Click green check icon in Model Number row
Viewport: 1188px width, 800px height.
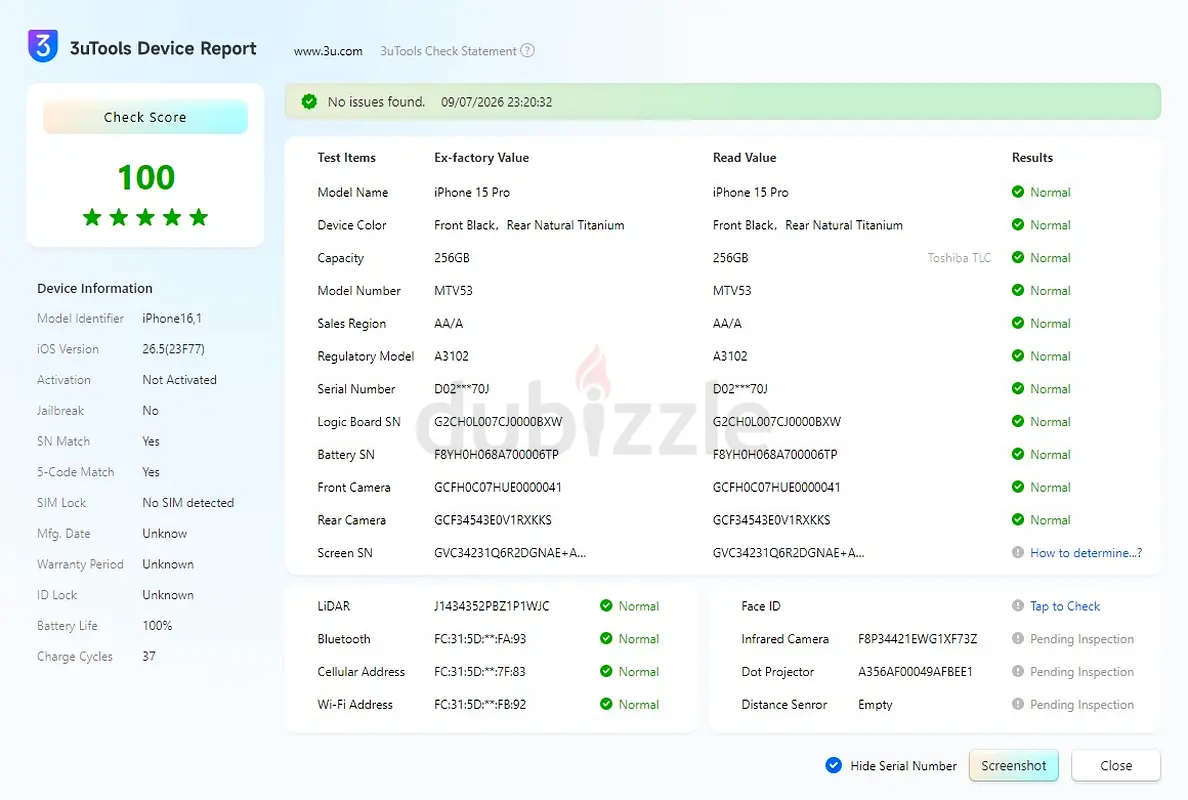[1018, 290]
